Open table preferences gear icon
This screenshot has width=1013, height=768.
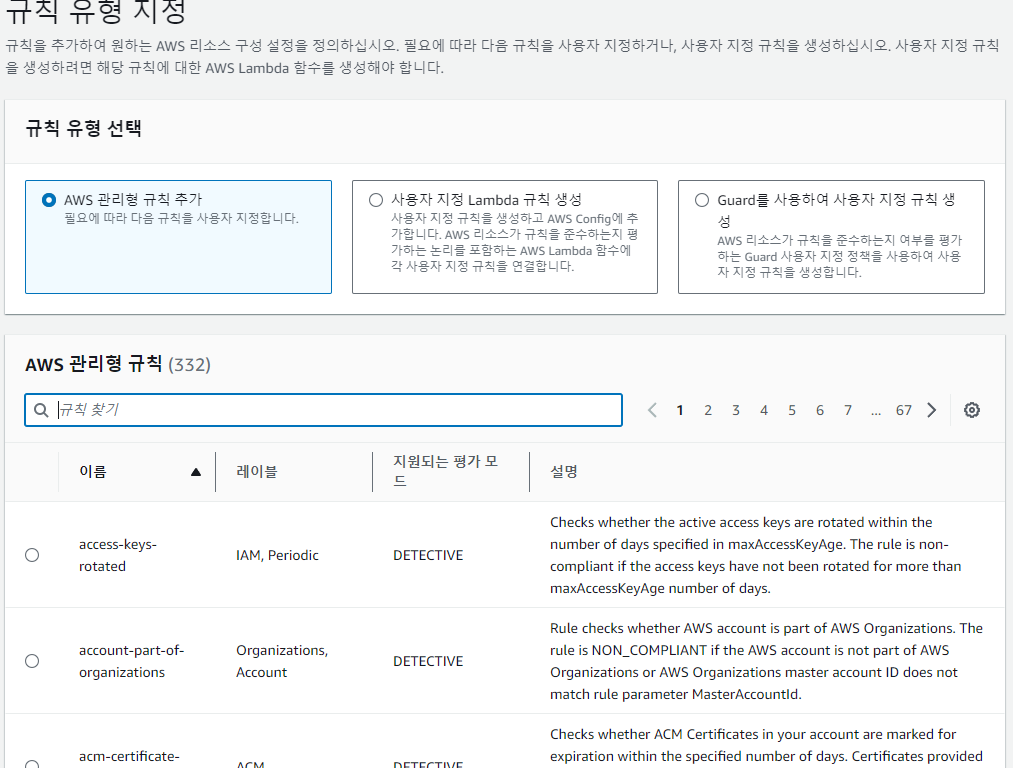tap(971, 410)
